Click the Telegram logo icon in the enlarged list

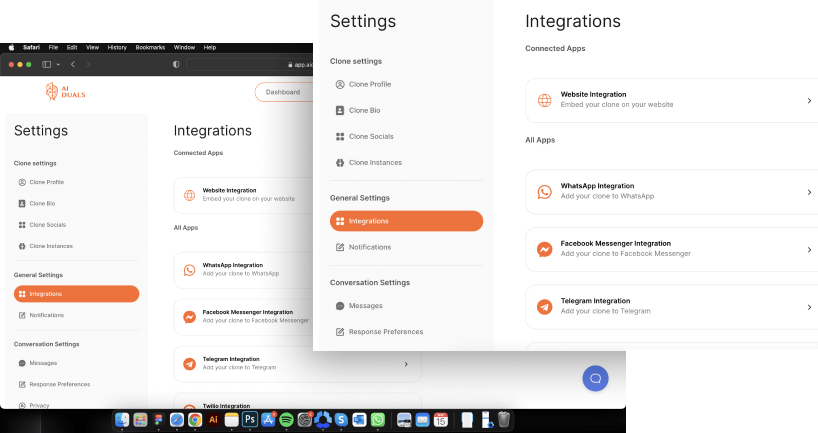tap(544, 307)
